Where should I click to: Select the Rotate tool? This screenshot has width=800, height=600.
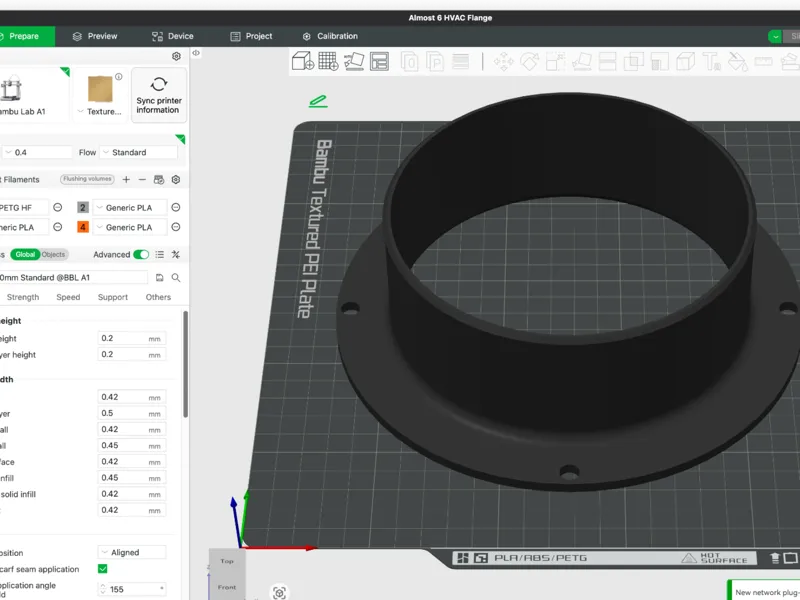coord(530,62)
